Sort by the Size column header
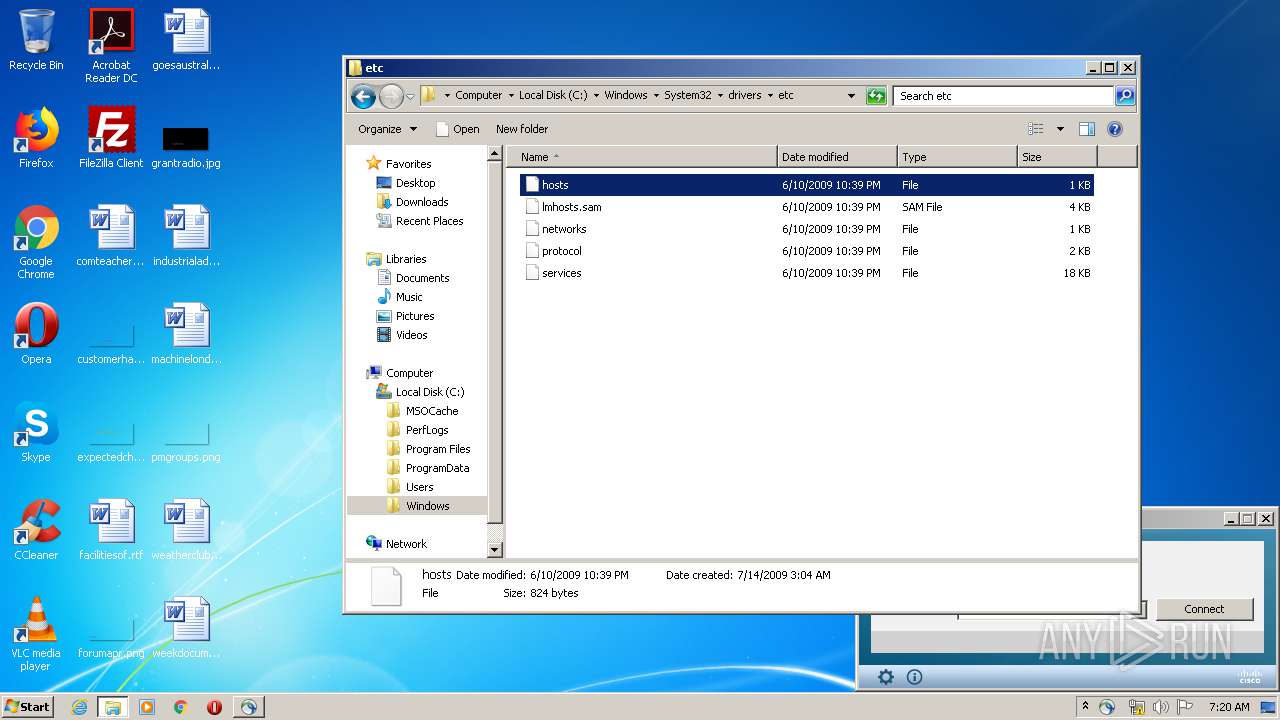The image size is (1280, 720). (x=1057, y=157)
